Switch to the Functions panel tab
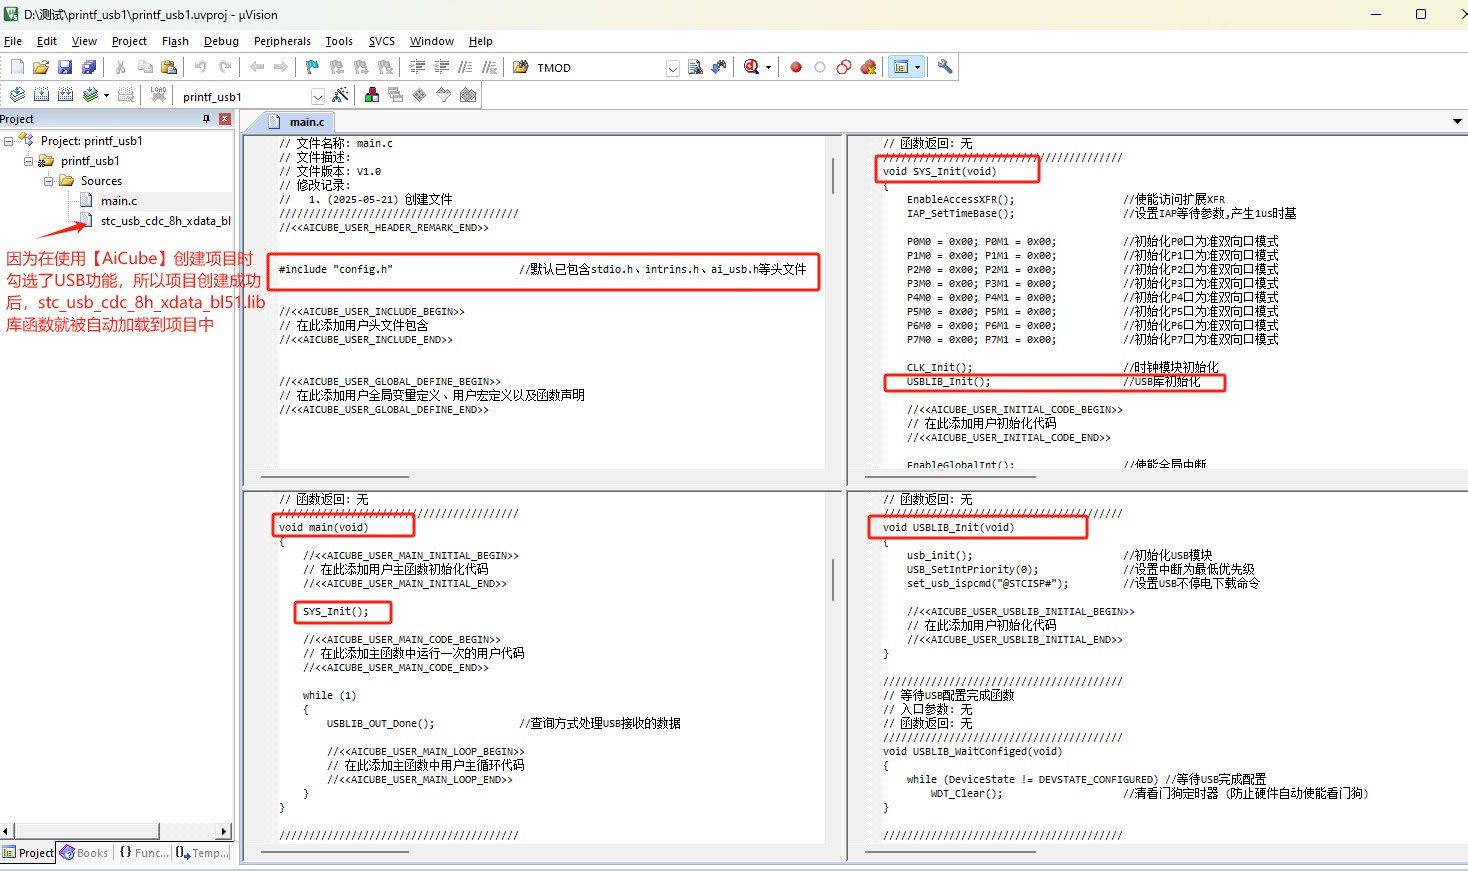 (144, 853)
